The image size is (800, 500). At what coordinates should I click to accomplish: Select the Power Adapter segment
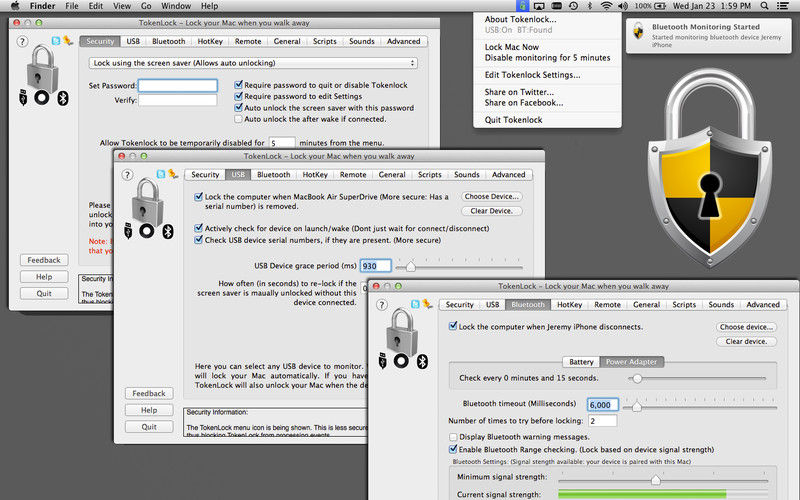631,362
